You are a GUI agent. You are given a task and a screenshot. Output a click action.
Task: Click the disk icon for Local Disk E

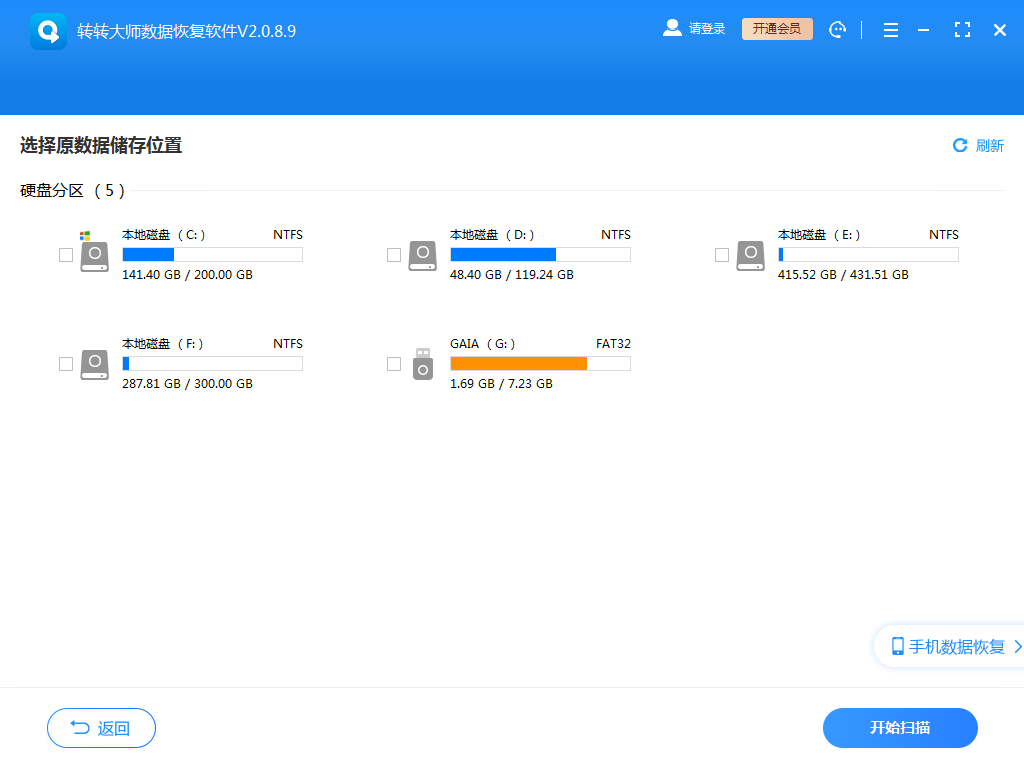(750, 255)
